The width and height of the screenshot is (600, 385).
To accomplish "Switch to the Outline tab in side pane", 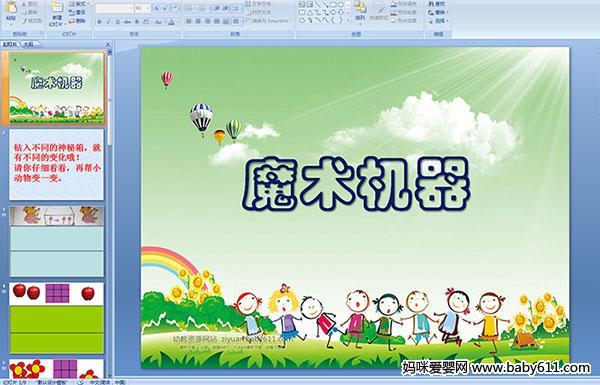I will [x=29, y=44].
